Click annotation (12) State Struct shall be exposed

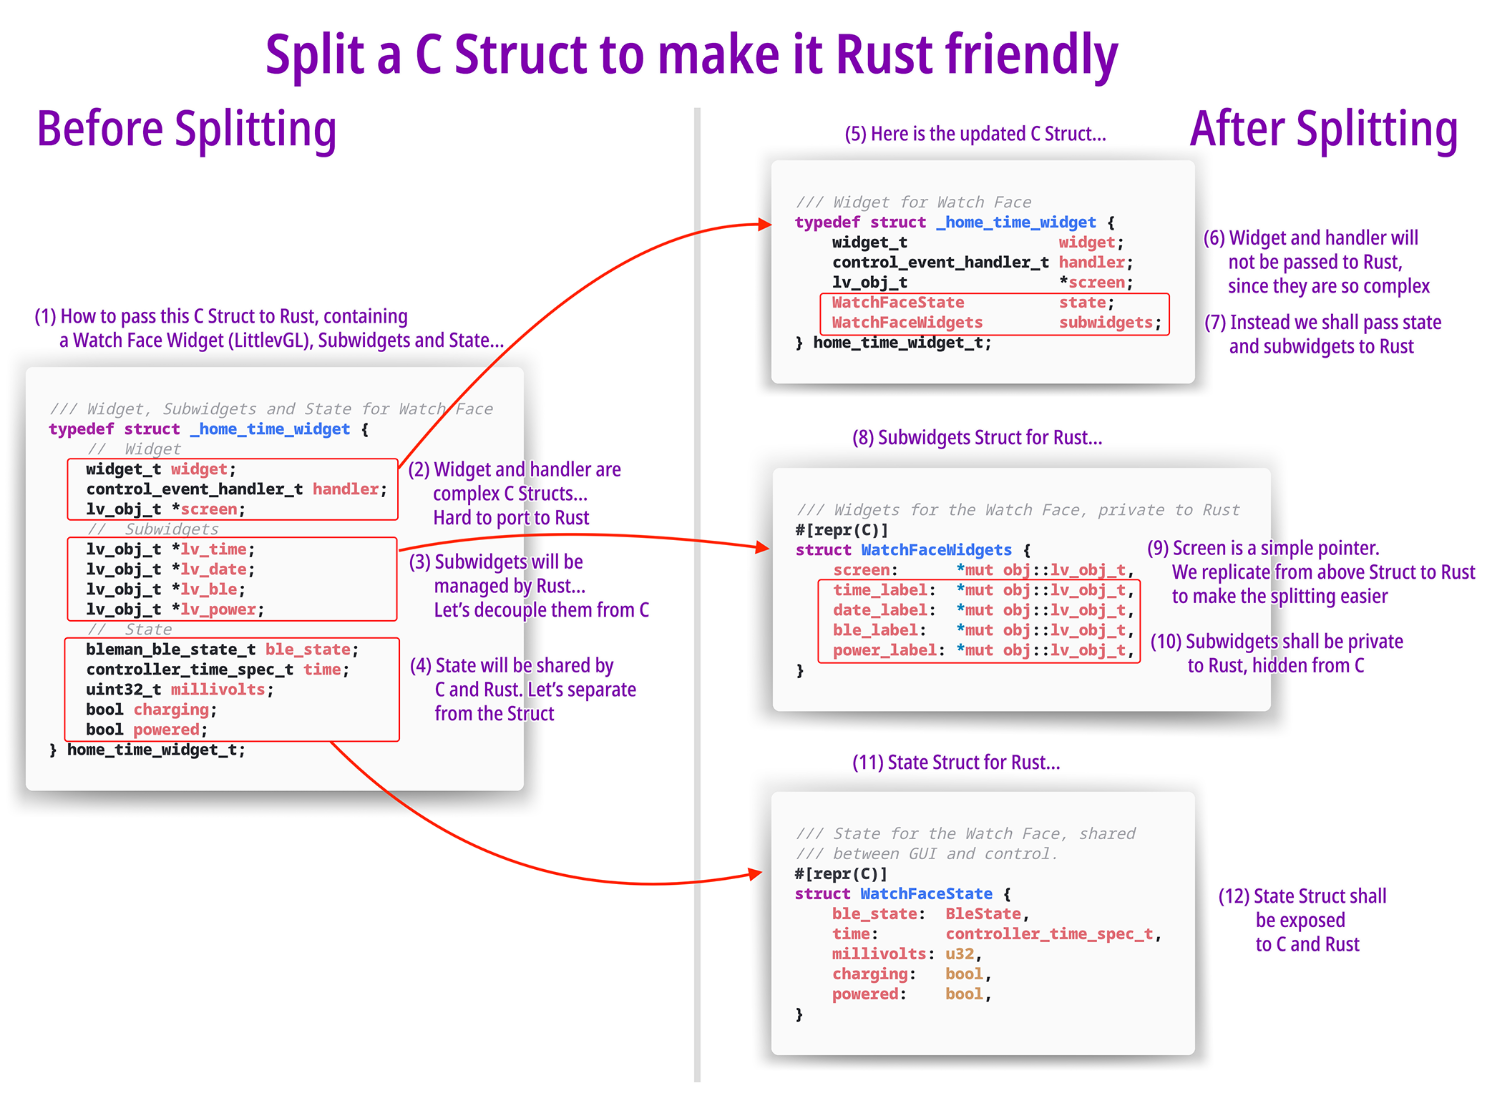coord(1304,920)
